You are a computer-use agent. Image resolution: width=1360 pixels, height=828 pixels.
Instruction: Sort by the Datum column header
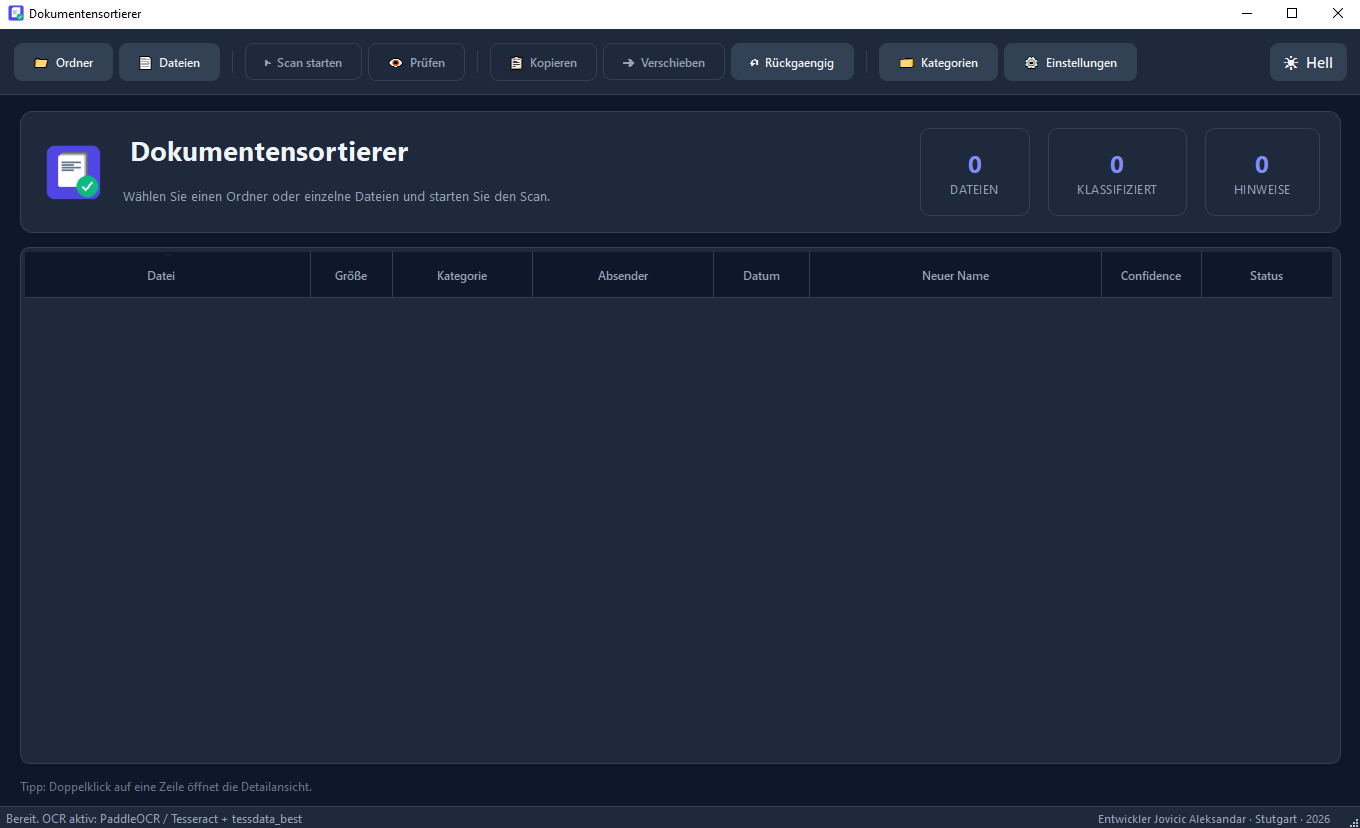(761, 275)
